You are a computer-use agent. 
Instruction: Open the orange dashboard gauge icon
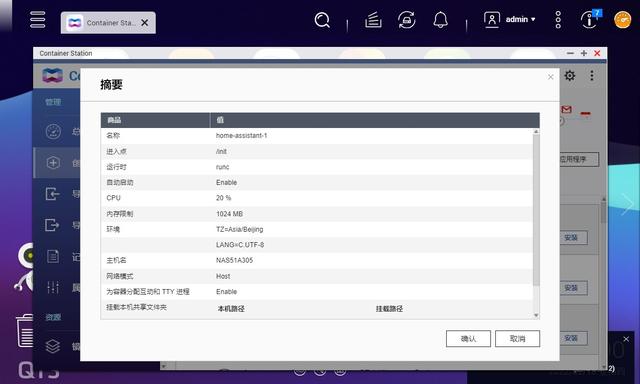click(622, 20)
